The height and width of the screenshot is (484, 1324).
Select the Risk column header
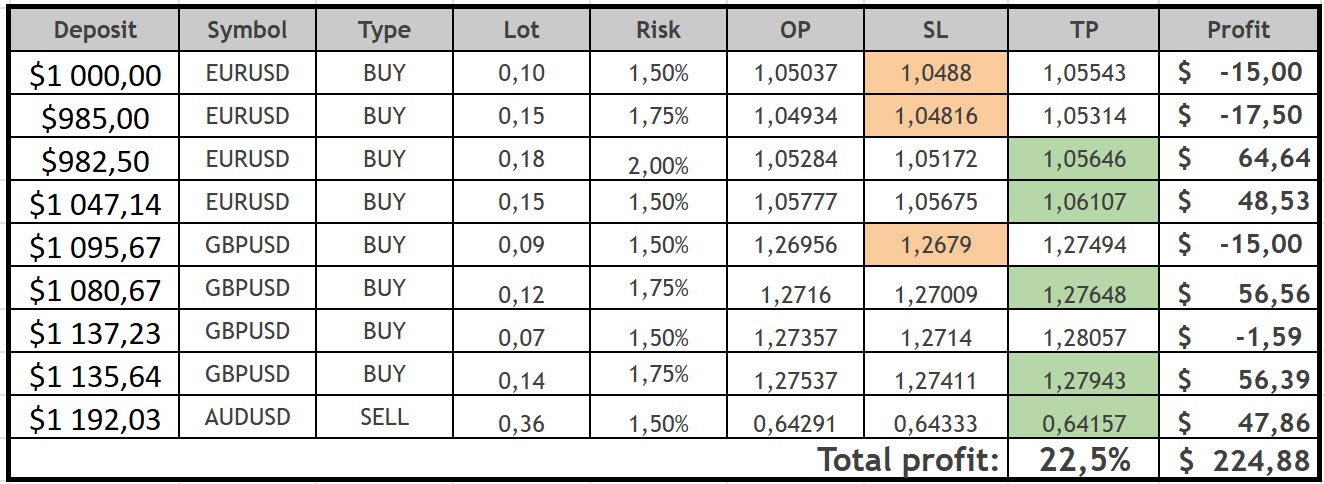pos(658,30)
